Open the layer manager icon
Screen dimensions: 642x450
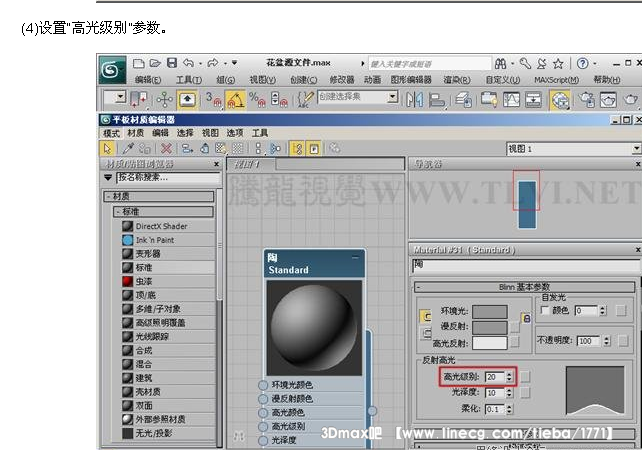coord(463,99)
